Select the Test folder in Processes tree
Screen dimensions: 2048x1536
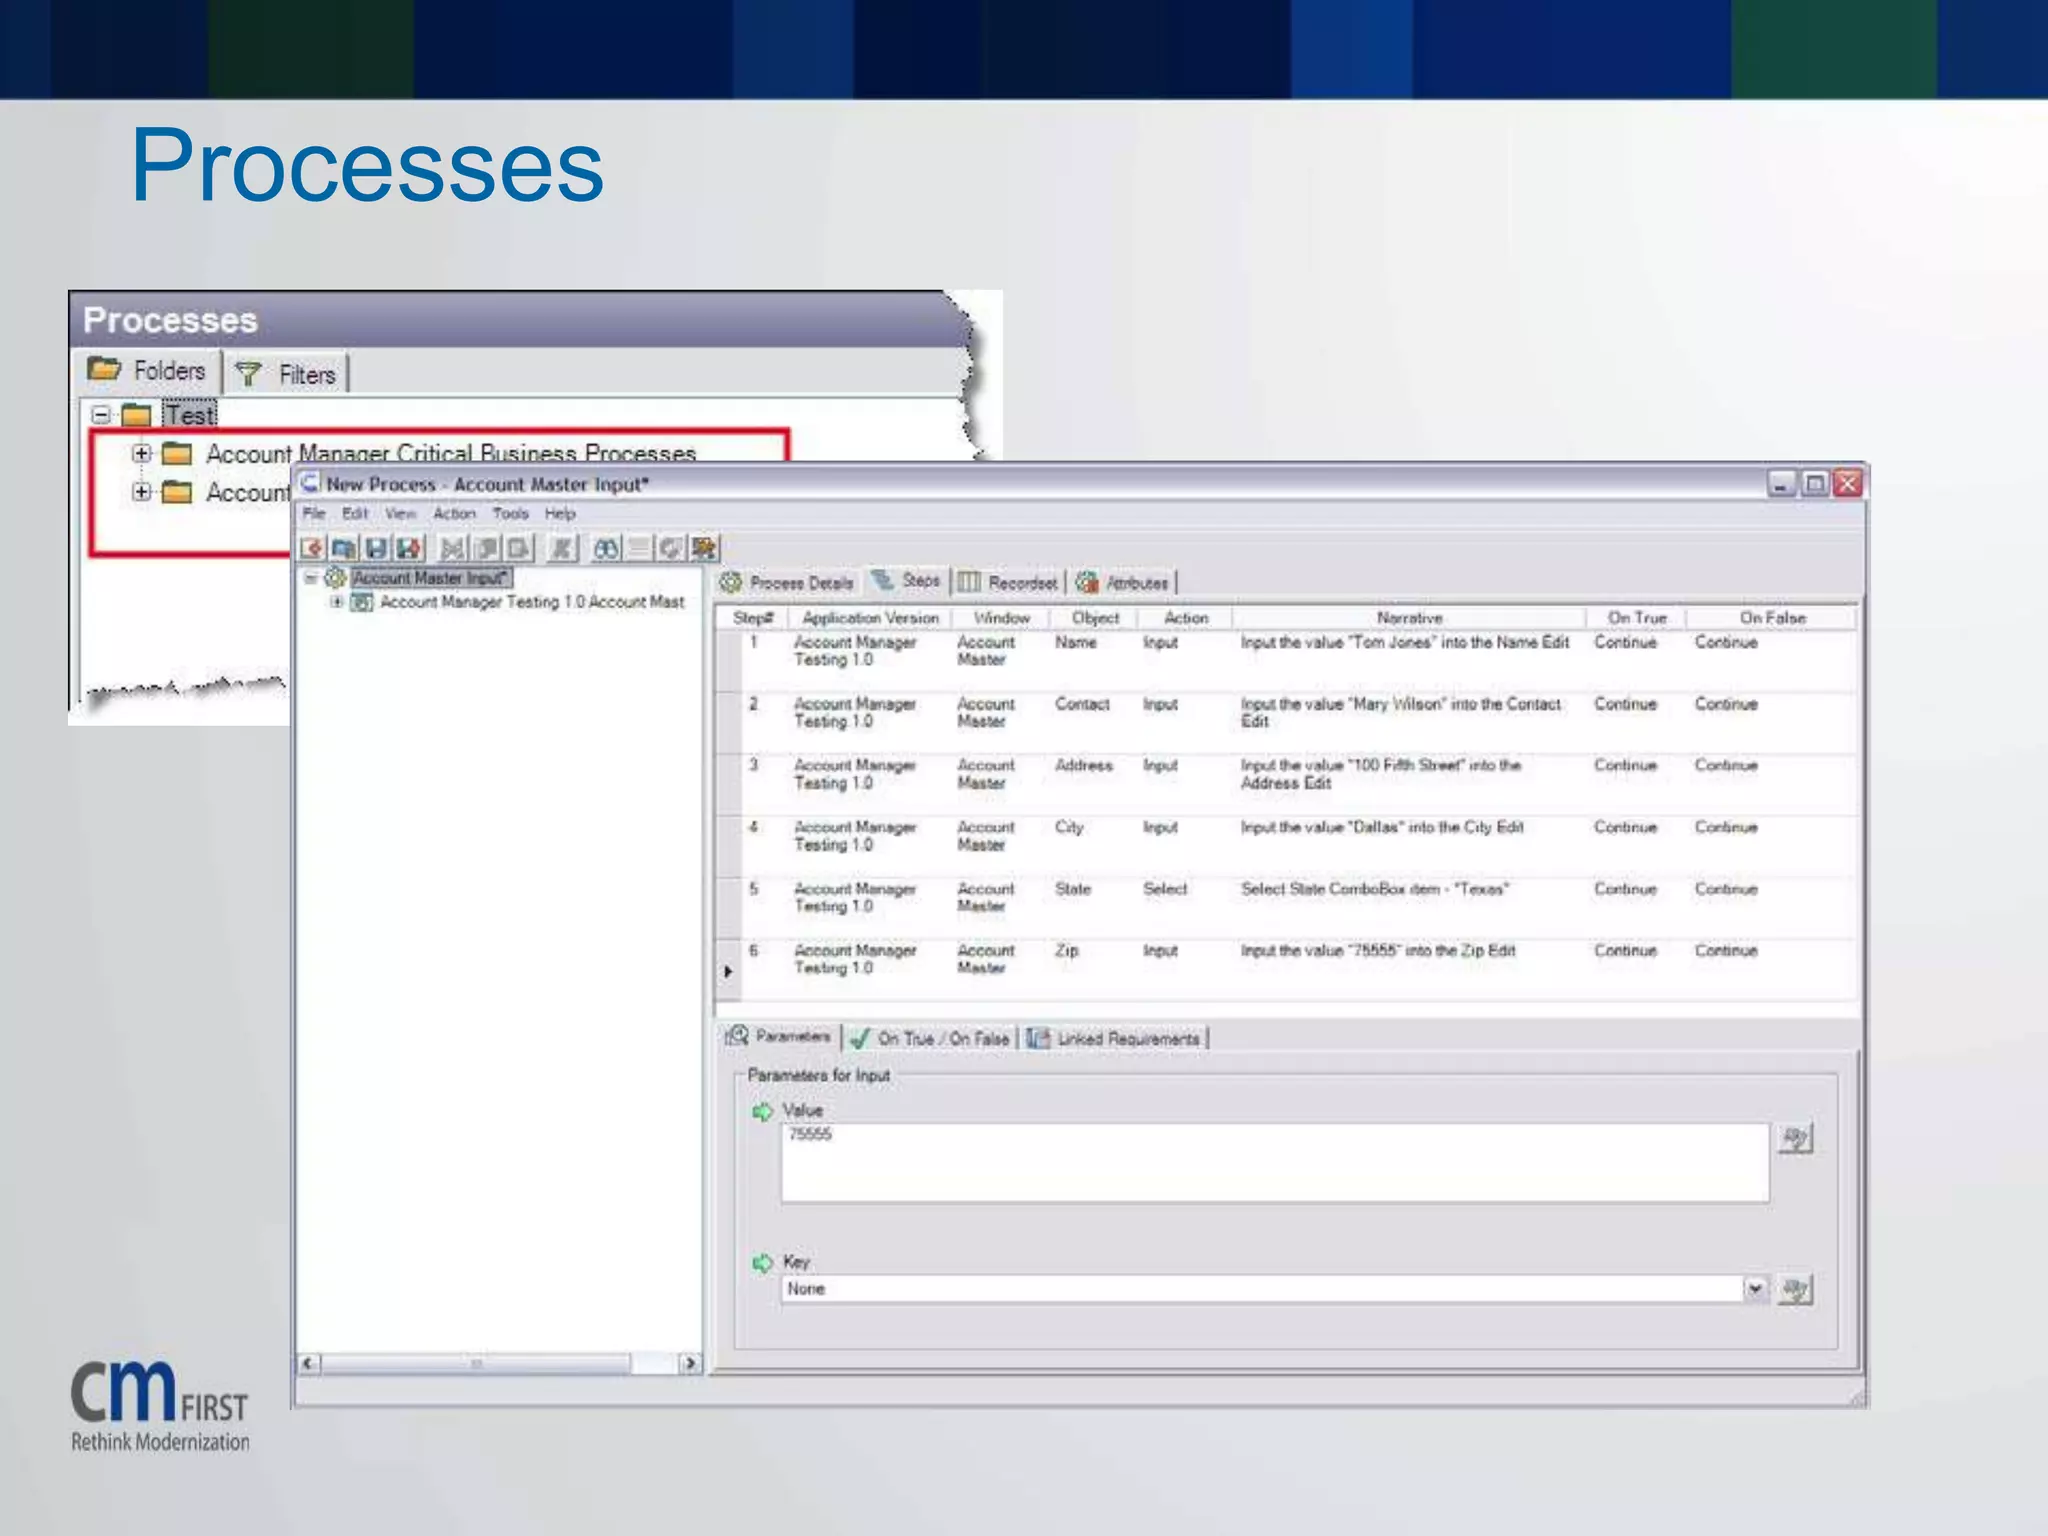190,415
